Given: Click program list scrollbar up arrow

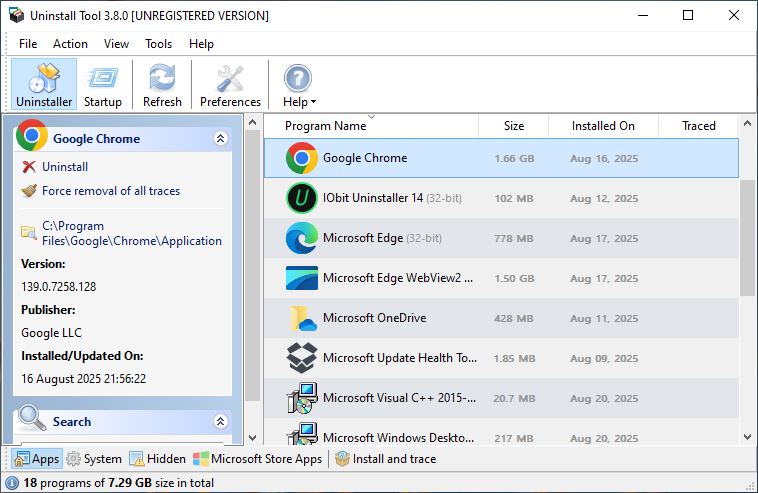Looking at the screenshot, I should point(747,123).
